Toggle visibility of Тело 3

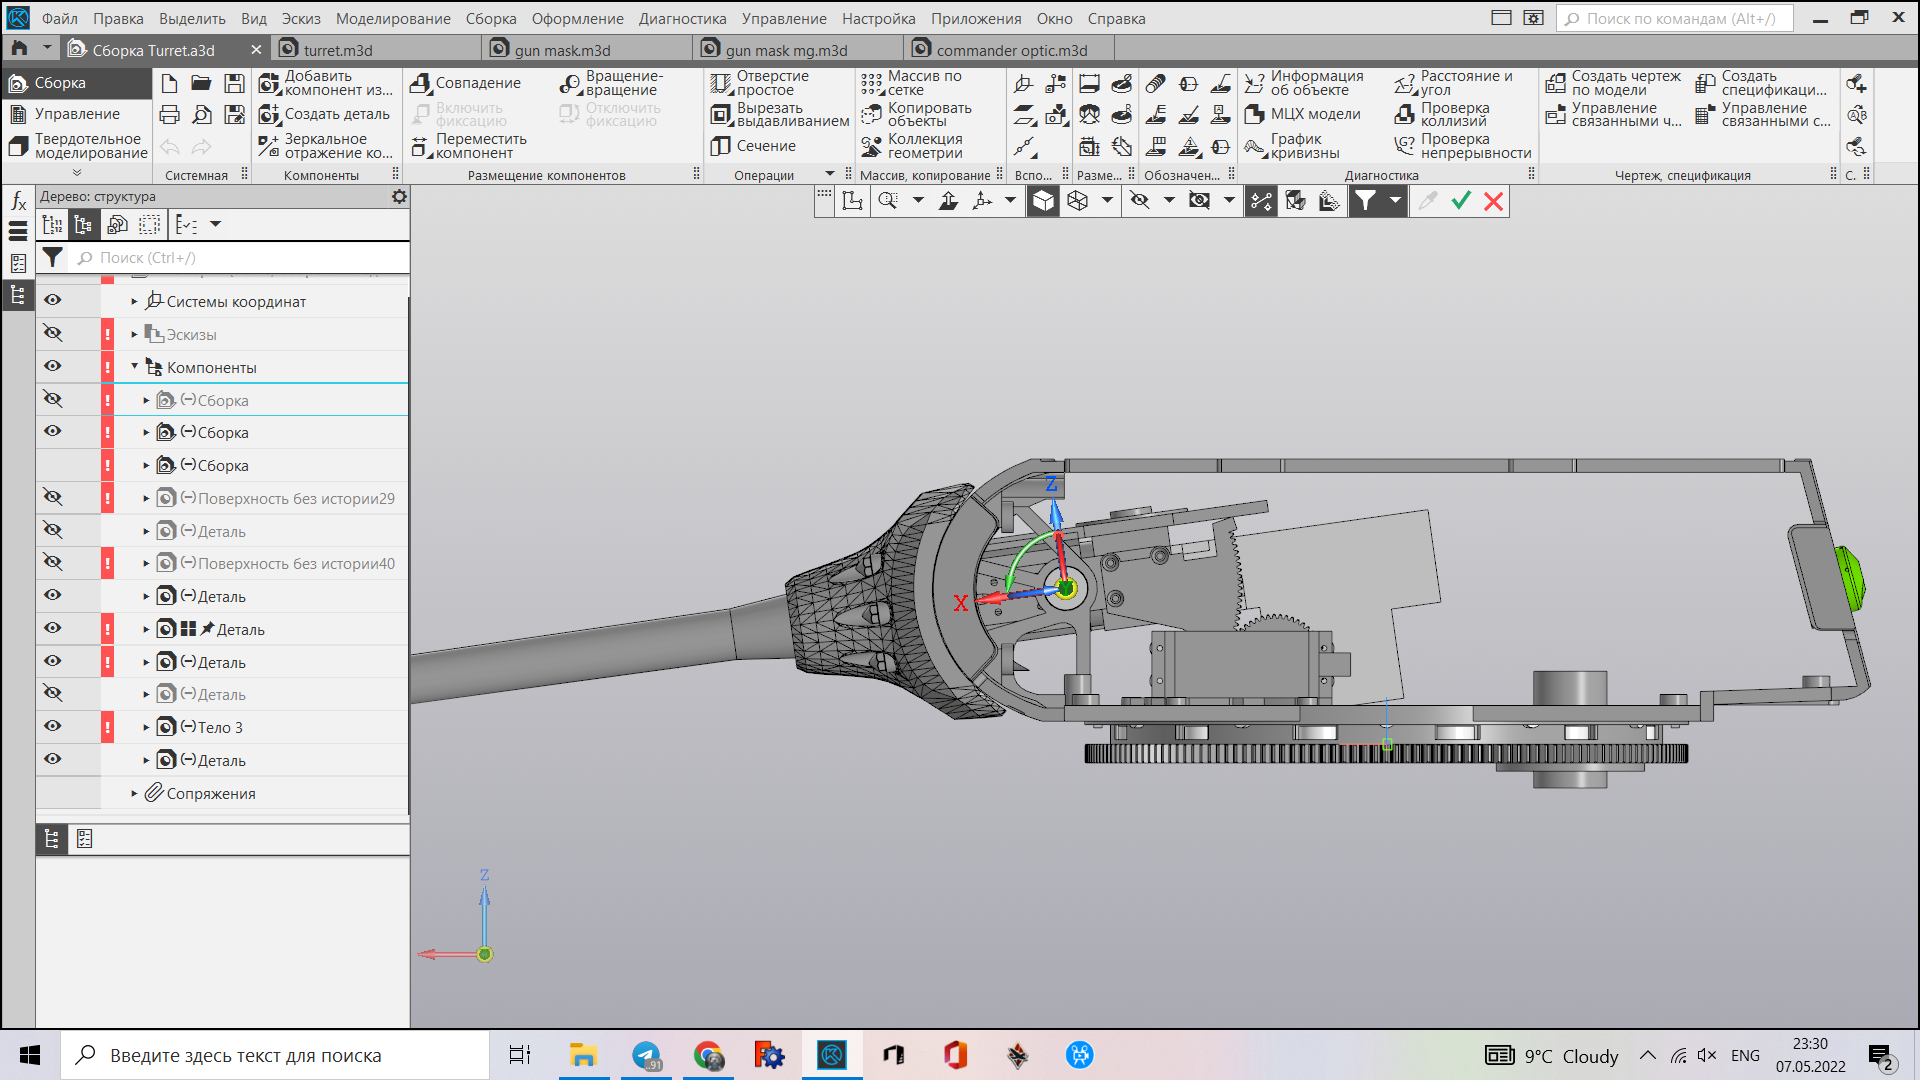(52, 726)
